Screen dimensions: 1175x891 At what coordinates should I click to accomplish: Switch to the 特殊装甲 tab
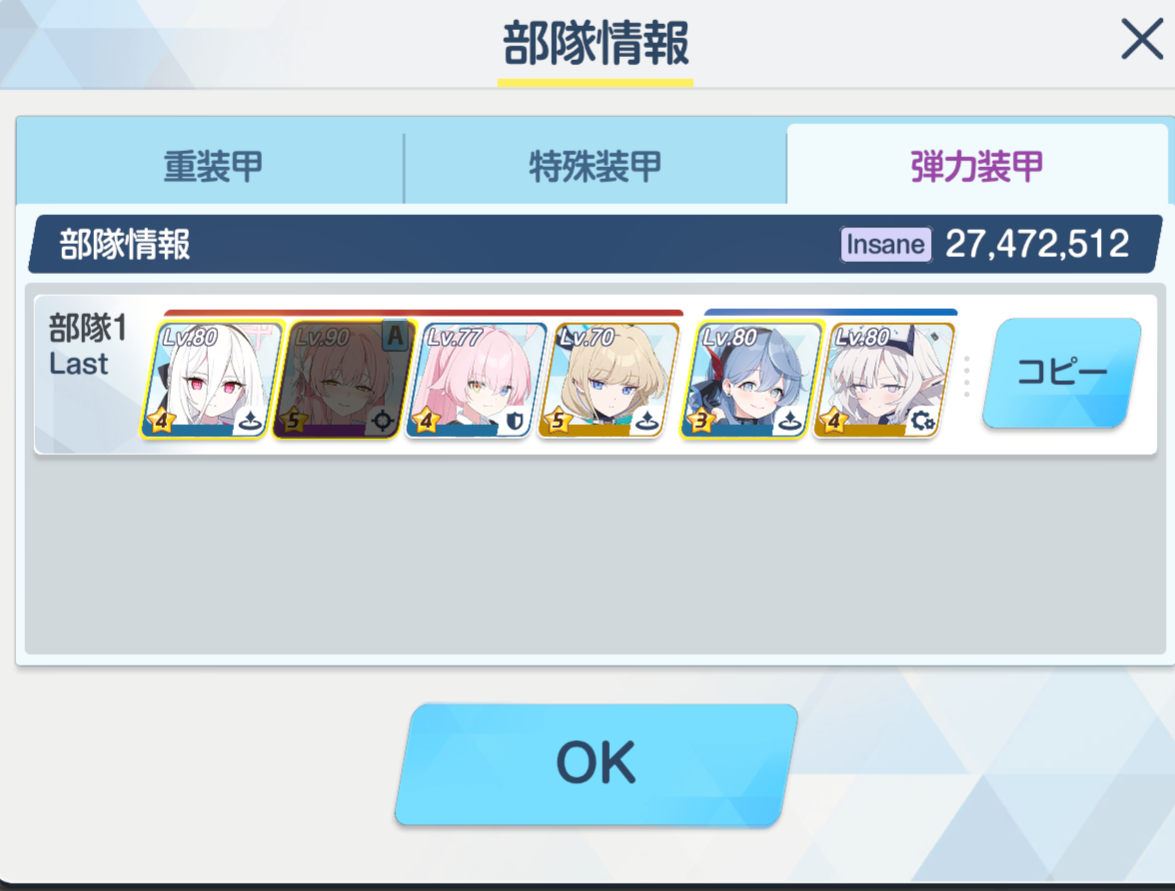(x=595, y=165)
